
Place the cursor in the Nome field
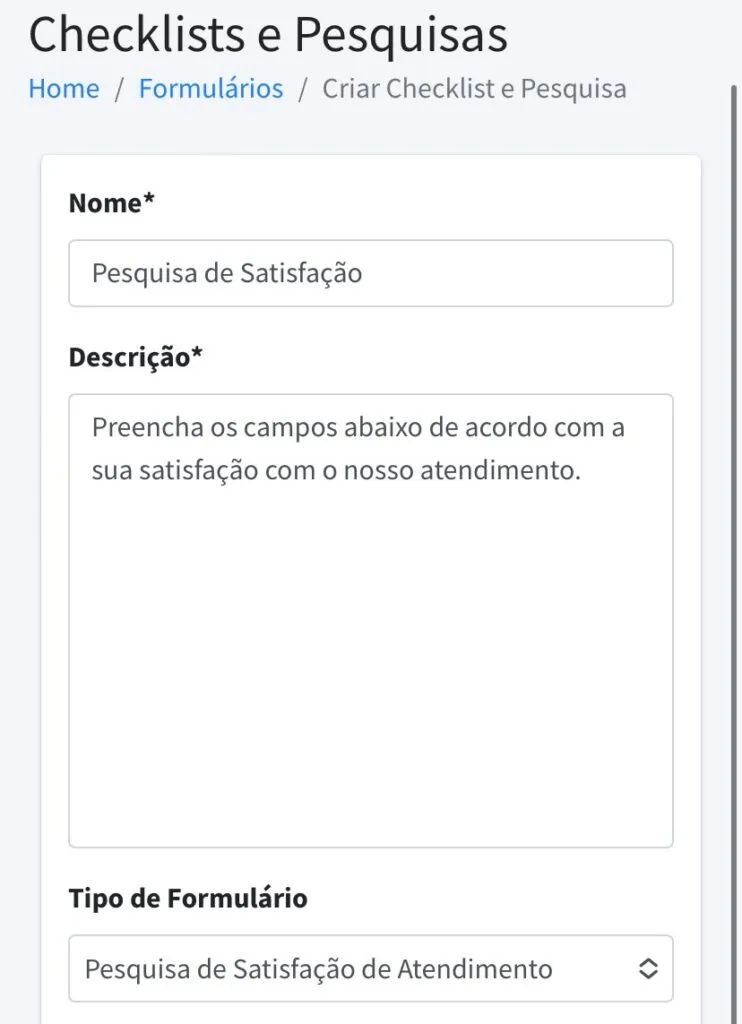(370, 273)
